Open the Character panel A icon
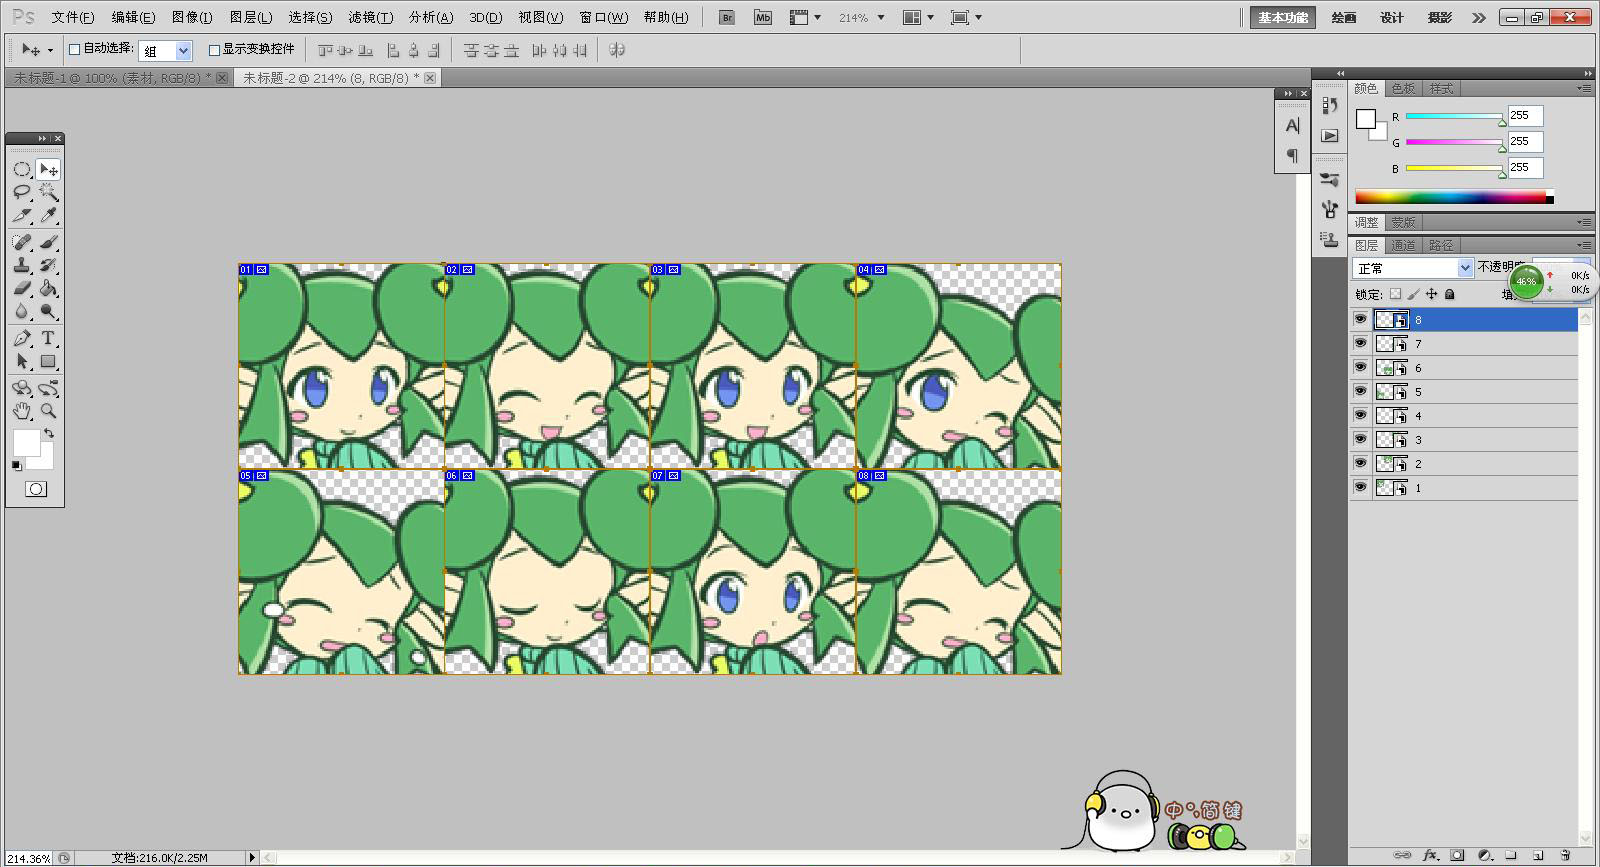Image resolution: width=1600 pixels, height=867 pixels. (x=1292, y=126)
